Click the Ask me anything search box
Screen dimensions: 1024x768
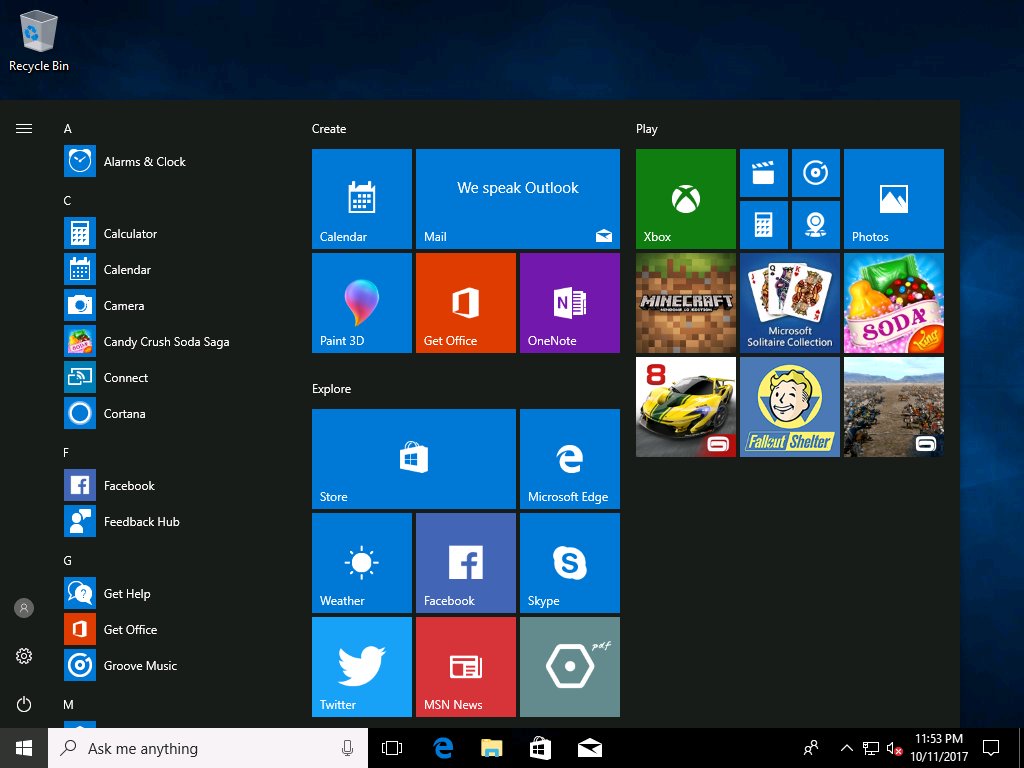click(208, 748)
